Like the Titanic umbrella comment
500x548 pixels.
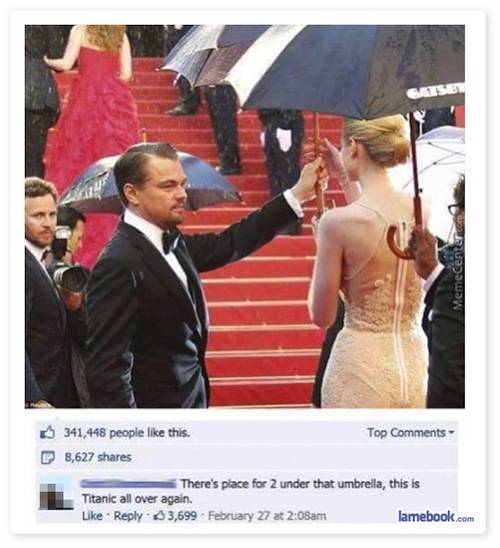coord(92,516)
